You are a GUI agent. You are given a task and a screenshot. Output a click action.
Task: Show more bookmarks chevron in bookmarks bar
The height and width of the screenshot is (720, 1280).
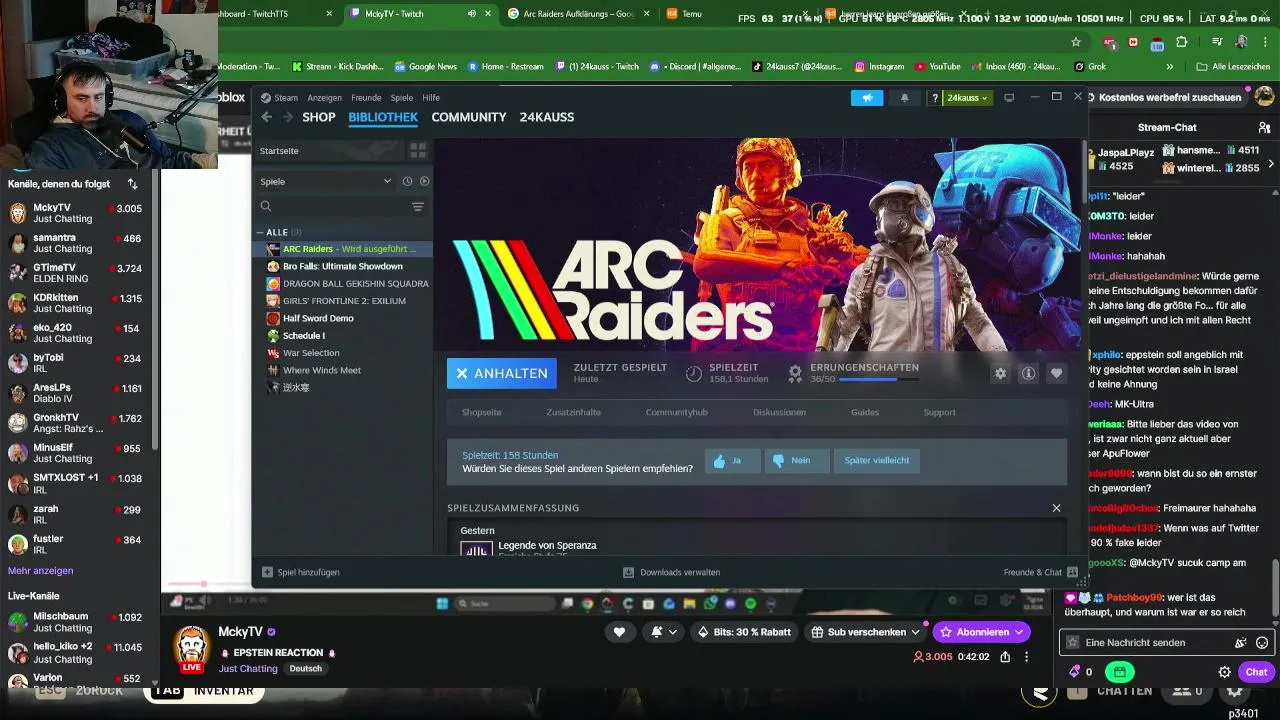pos(1170,67)
